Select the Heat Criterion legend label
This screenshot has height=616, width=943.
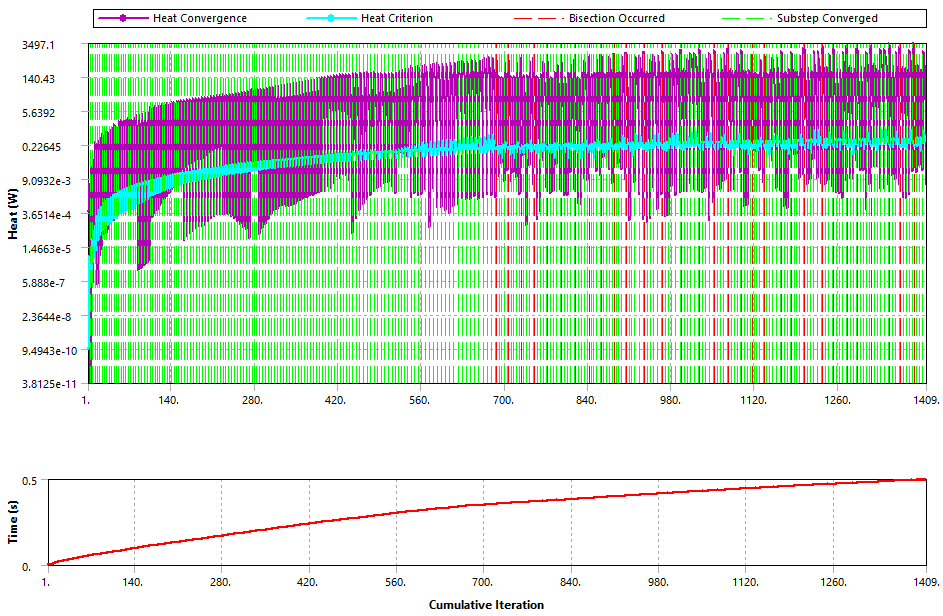pyautogui.click(x=396, y=18)
